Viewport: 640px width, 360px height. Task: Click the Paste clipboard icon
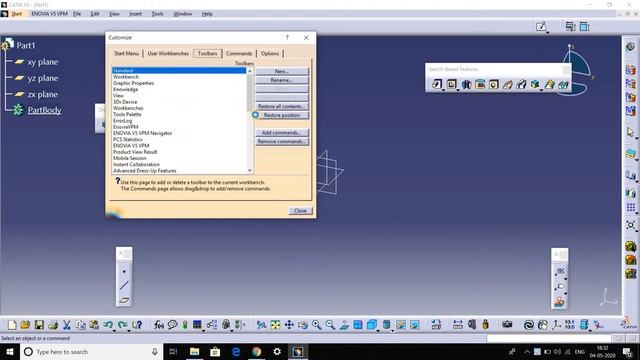[94, 325]
